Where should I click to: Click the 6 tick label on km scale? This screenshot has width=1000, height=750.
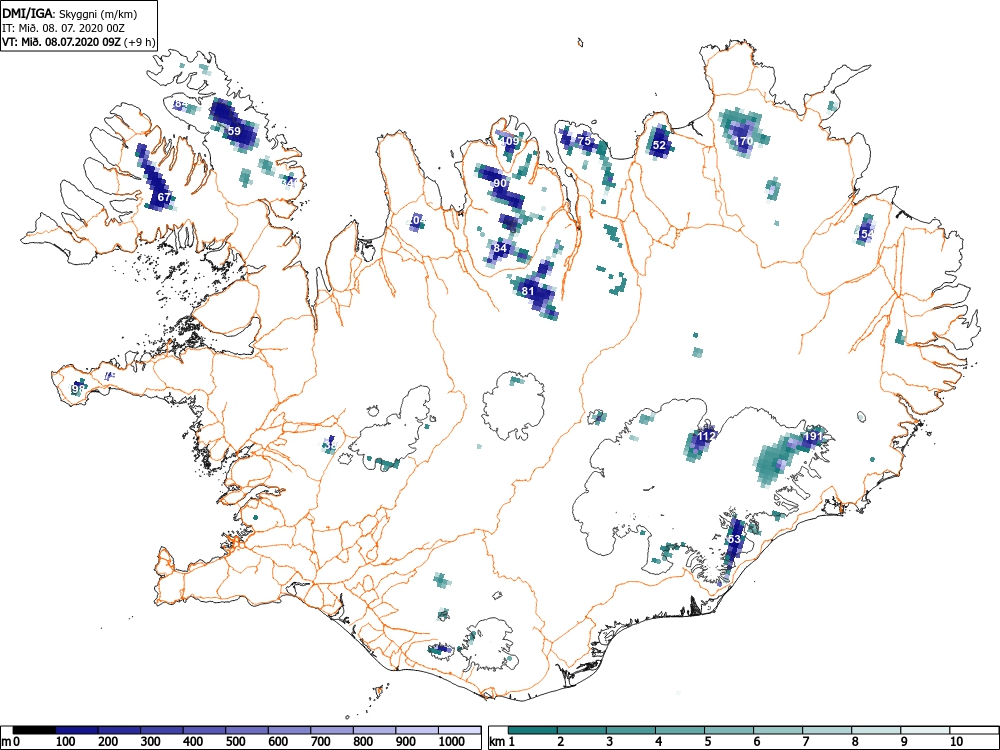757,742
